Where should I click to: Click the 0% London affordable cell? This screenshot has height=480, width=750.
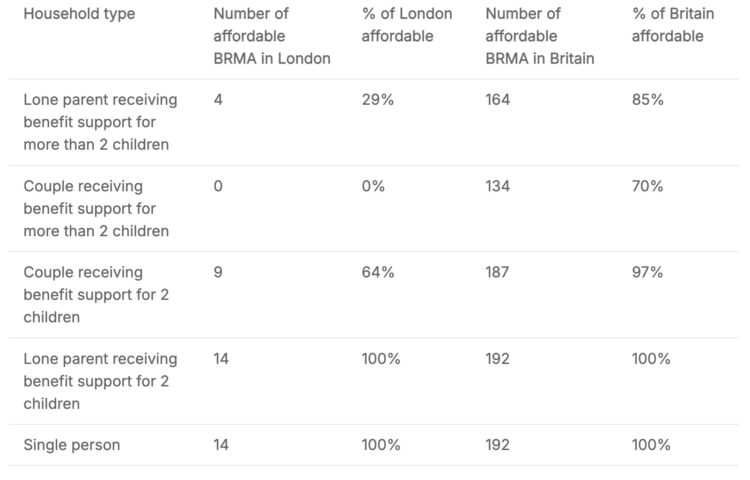point(373,186)
